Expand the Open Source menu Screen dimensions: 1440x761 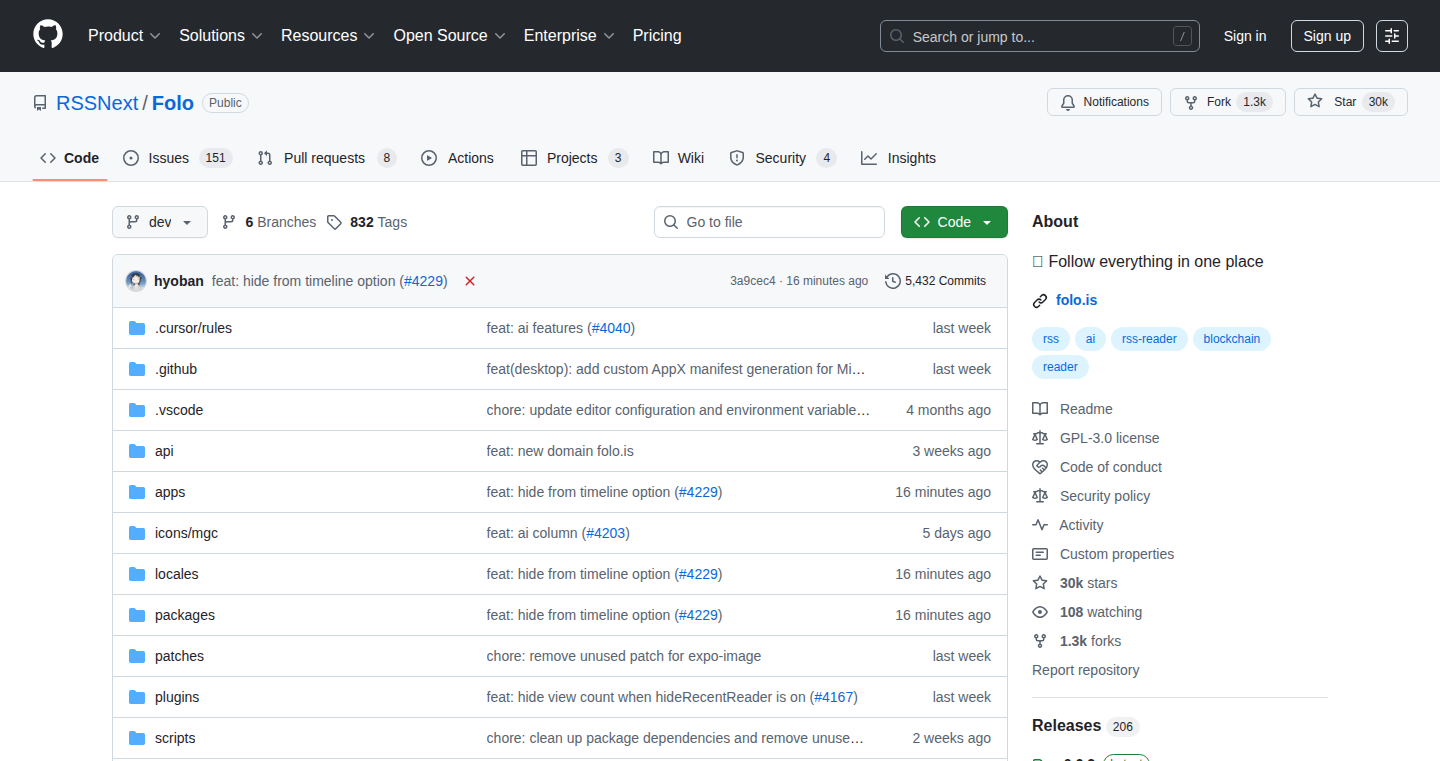[450, 36]
